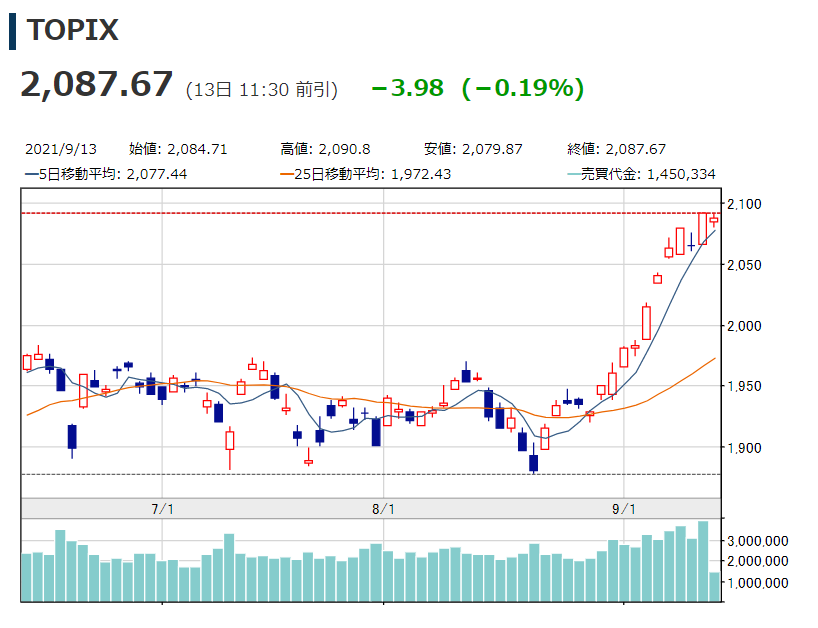Click the 9/1 date axis label
The width and height of the screenshot is (818, 628).
(x=624, y=509)
